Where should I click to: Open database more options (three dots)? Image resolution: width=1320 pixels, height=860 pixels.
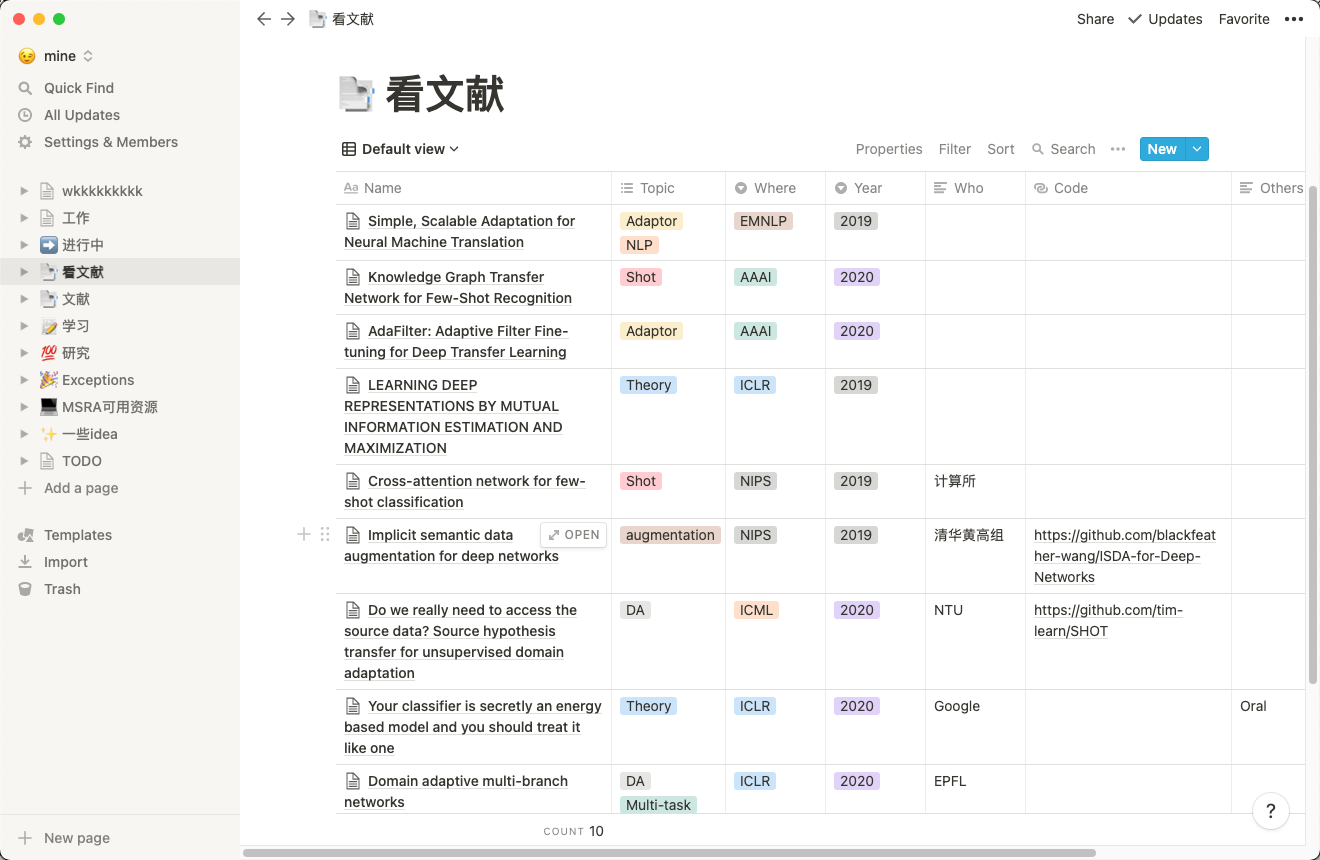click(x=1118, y=149)
